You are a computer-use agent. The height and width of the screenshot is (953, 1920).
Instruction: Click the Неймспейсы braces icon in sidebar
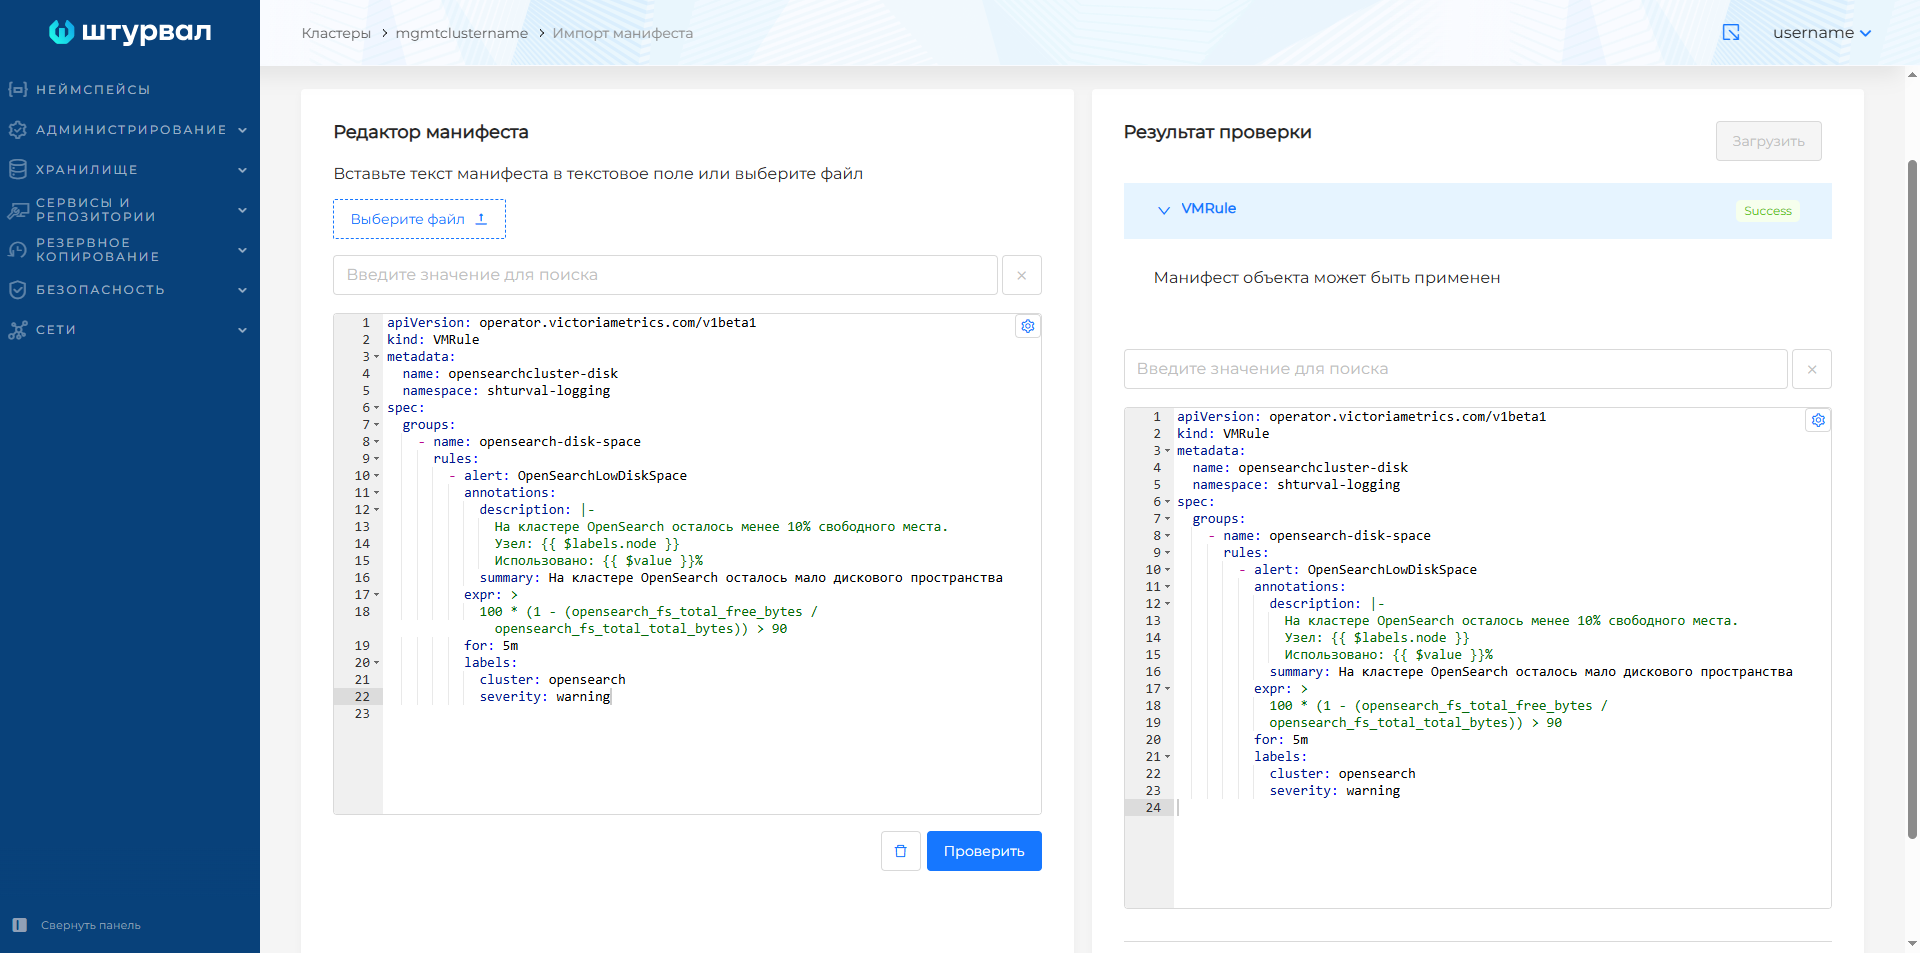(17, 90)
